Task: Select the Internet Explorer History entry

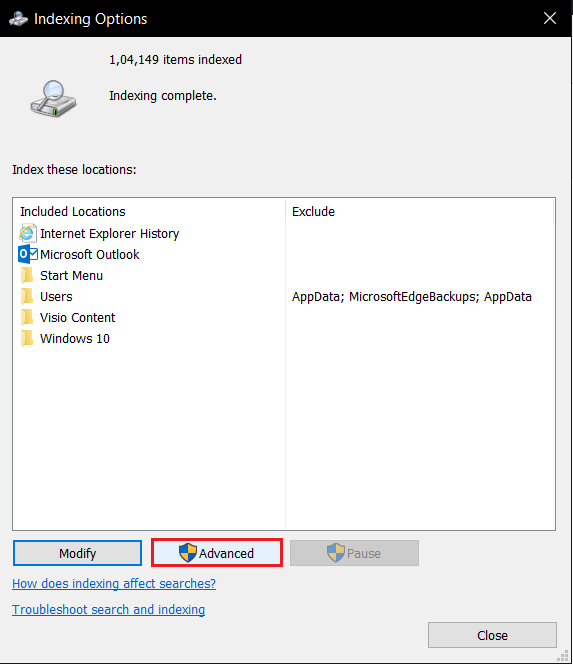Action: (x=109, y=233)
